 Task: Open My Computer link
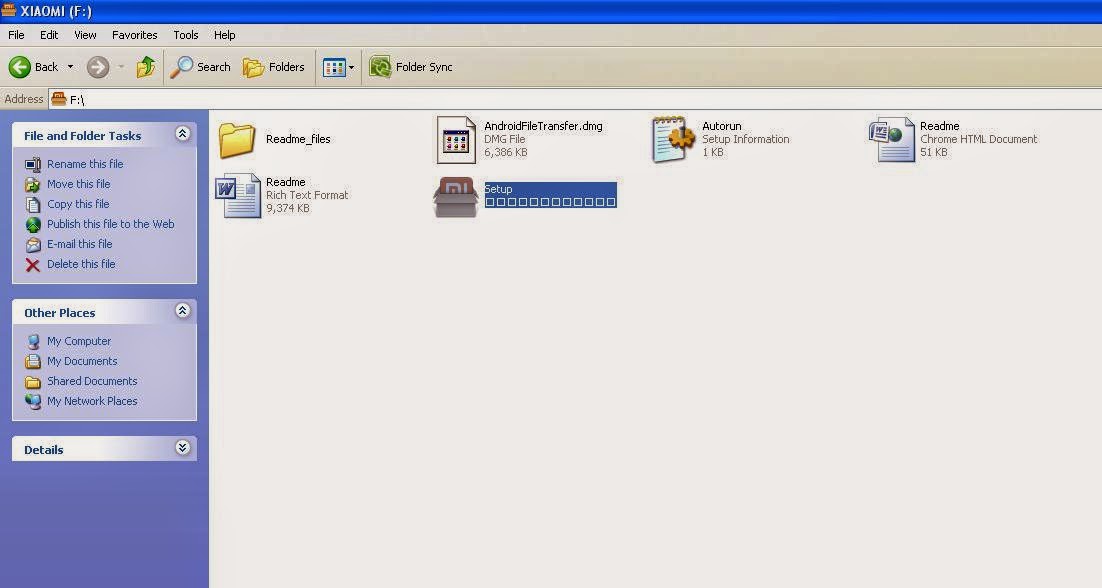coord(79,341)
